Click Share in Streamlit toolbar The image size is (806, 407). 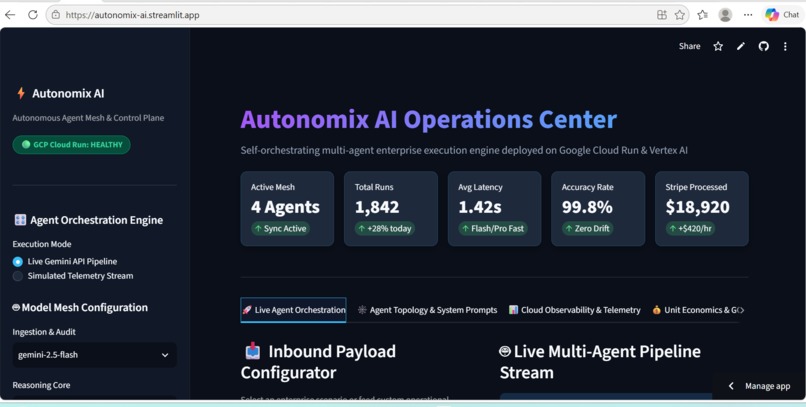(x=689, y=46)
